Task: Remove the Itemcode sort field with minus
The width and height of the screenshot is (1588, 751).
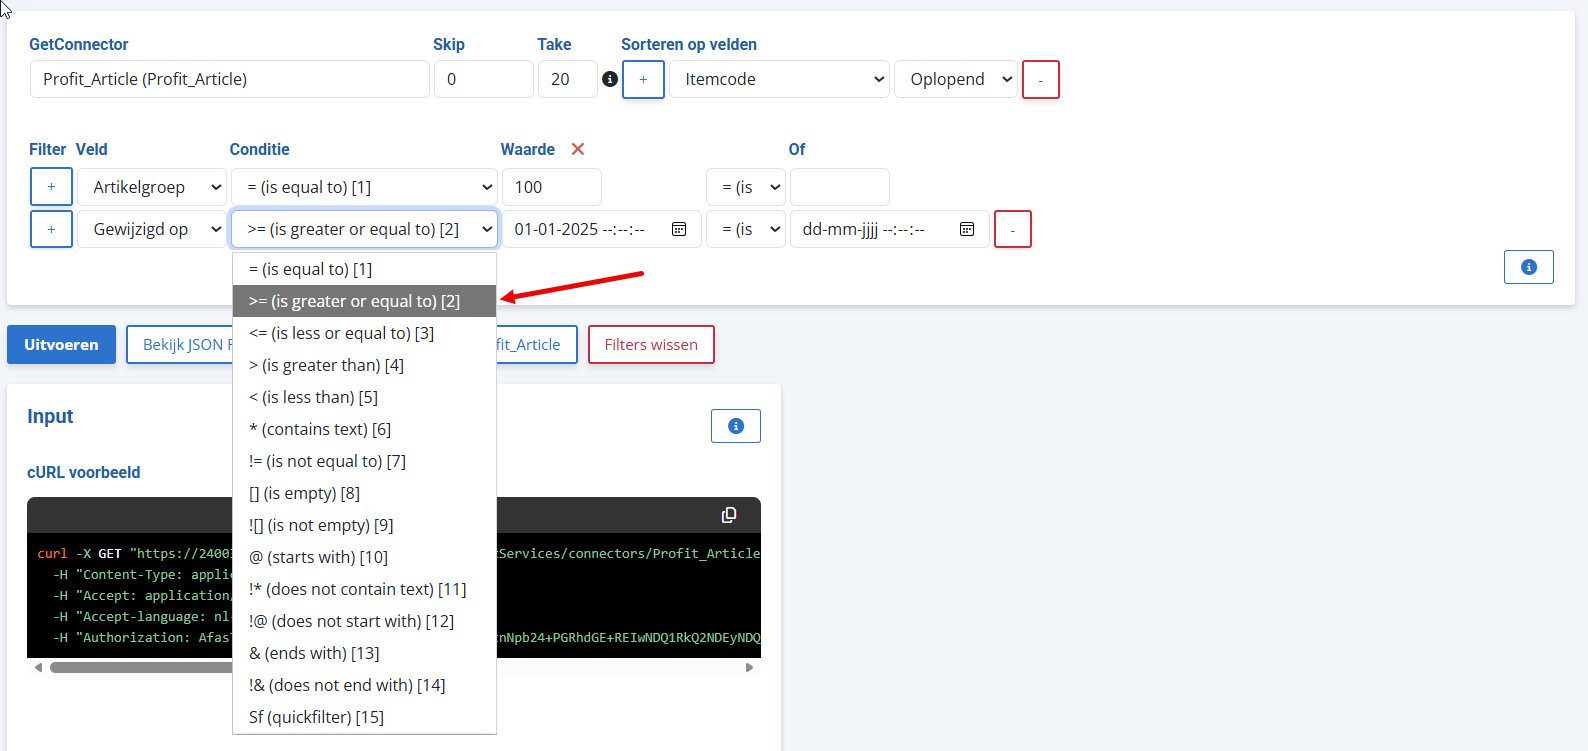Action: click(x=1041, y=79)
